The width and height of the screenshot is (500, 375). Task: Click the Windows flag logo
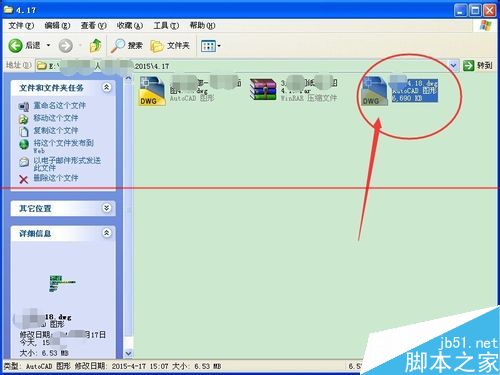pyautogui.click(x=485, y=26)
